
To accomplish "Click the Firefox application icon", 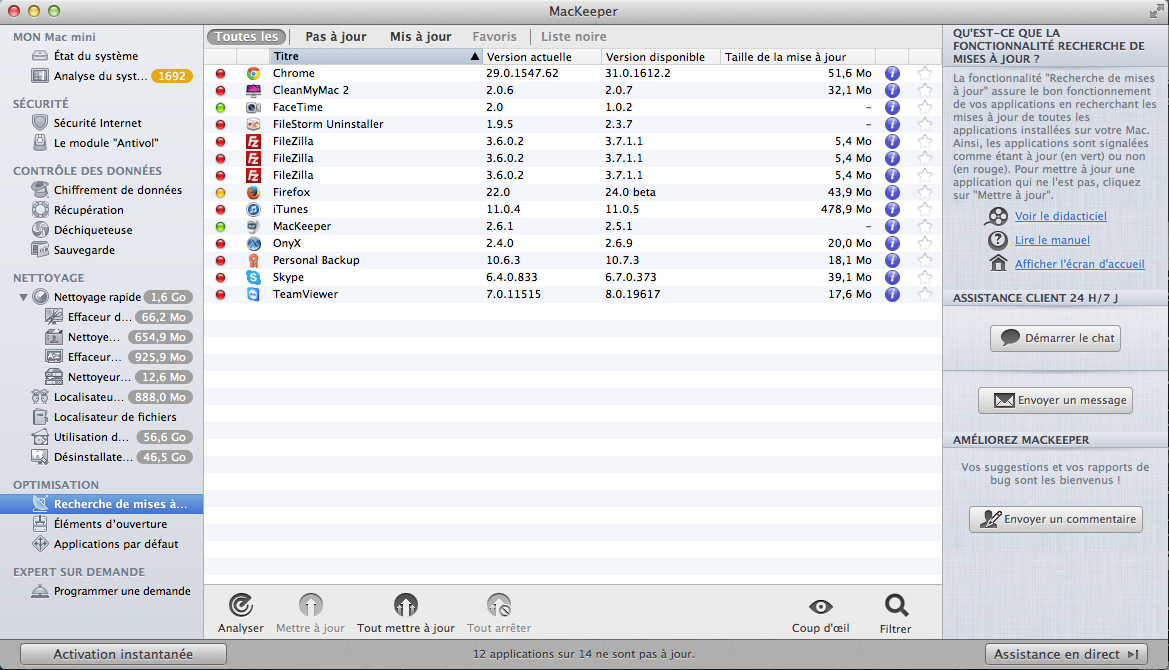I will point(253,192).
